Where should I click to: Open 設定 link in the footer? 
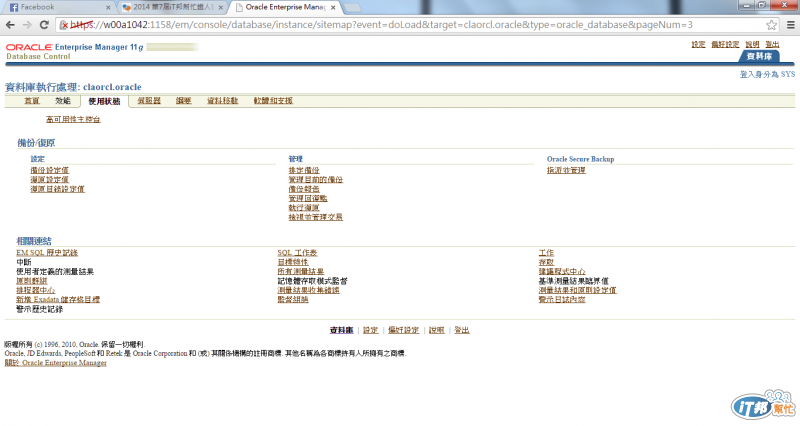point(370,330)
